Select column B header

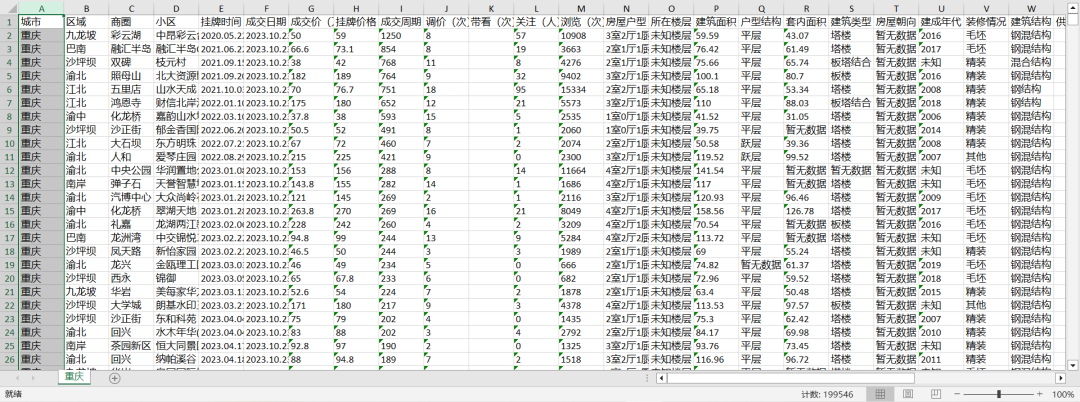point(86,8)
